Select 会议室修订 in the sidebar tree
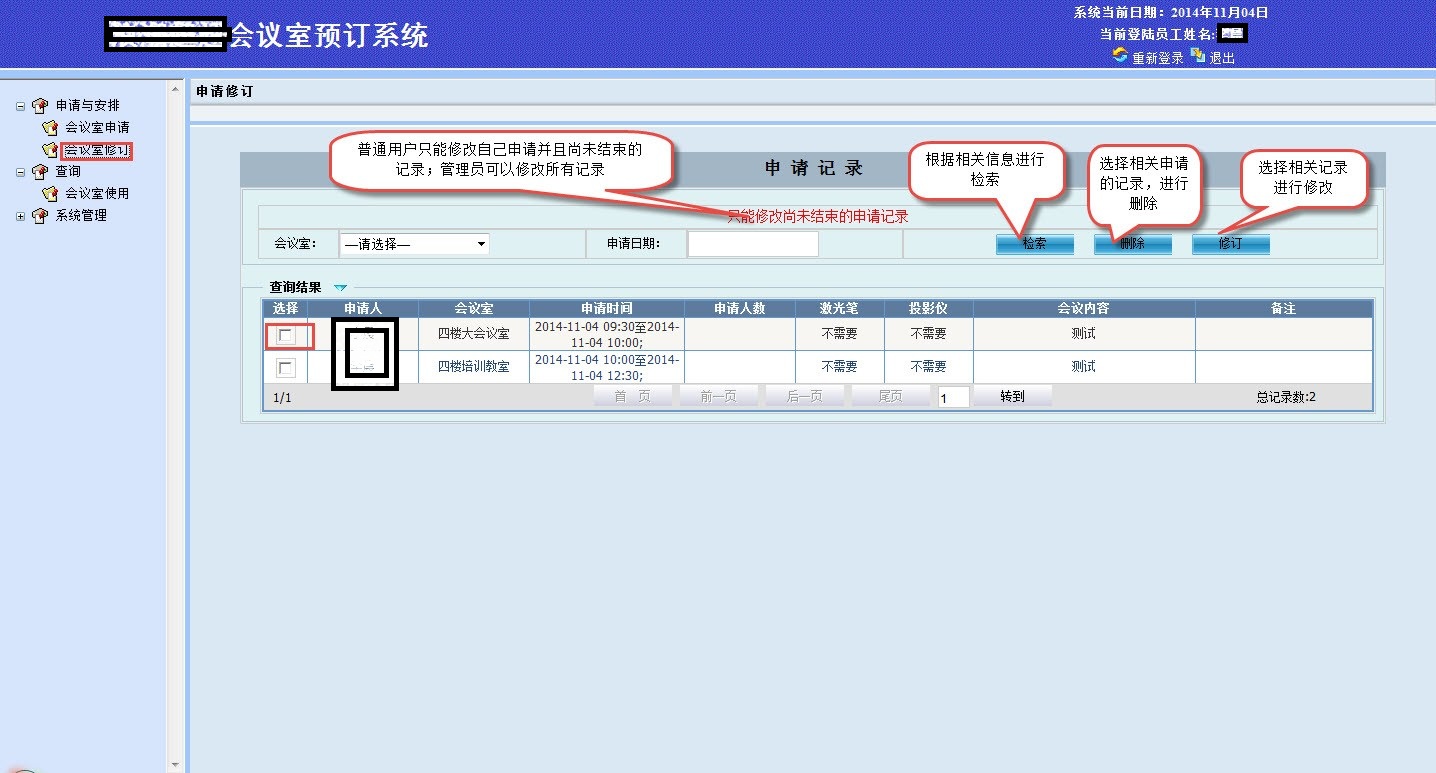 [x=97, y=150]
